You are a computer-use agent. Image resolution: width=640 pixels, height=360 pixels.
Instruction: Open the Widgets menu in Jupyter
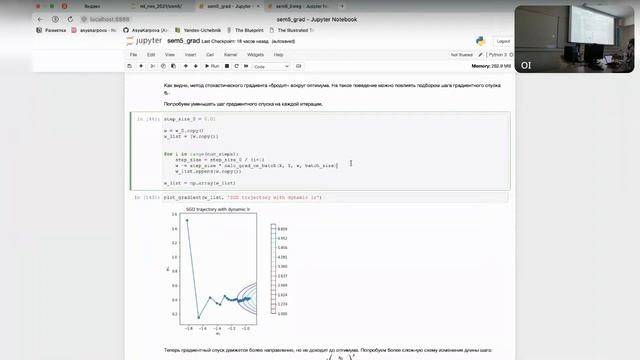[256, 55]
